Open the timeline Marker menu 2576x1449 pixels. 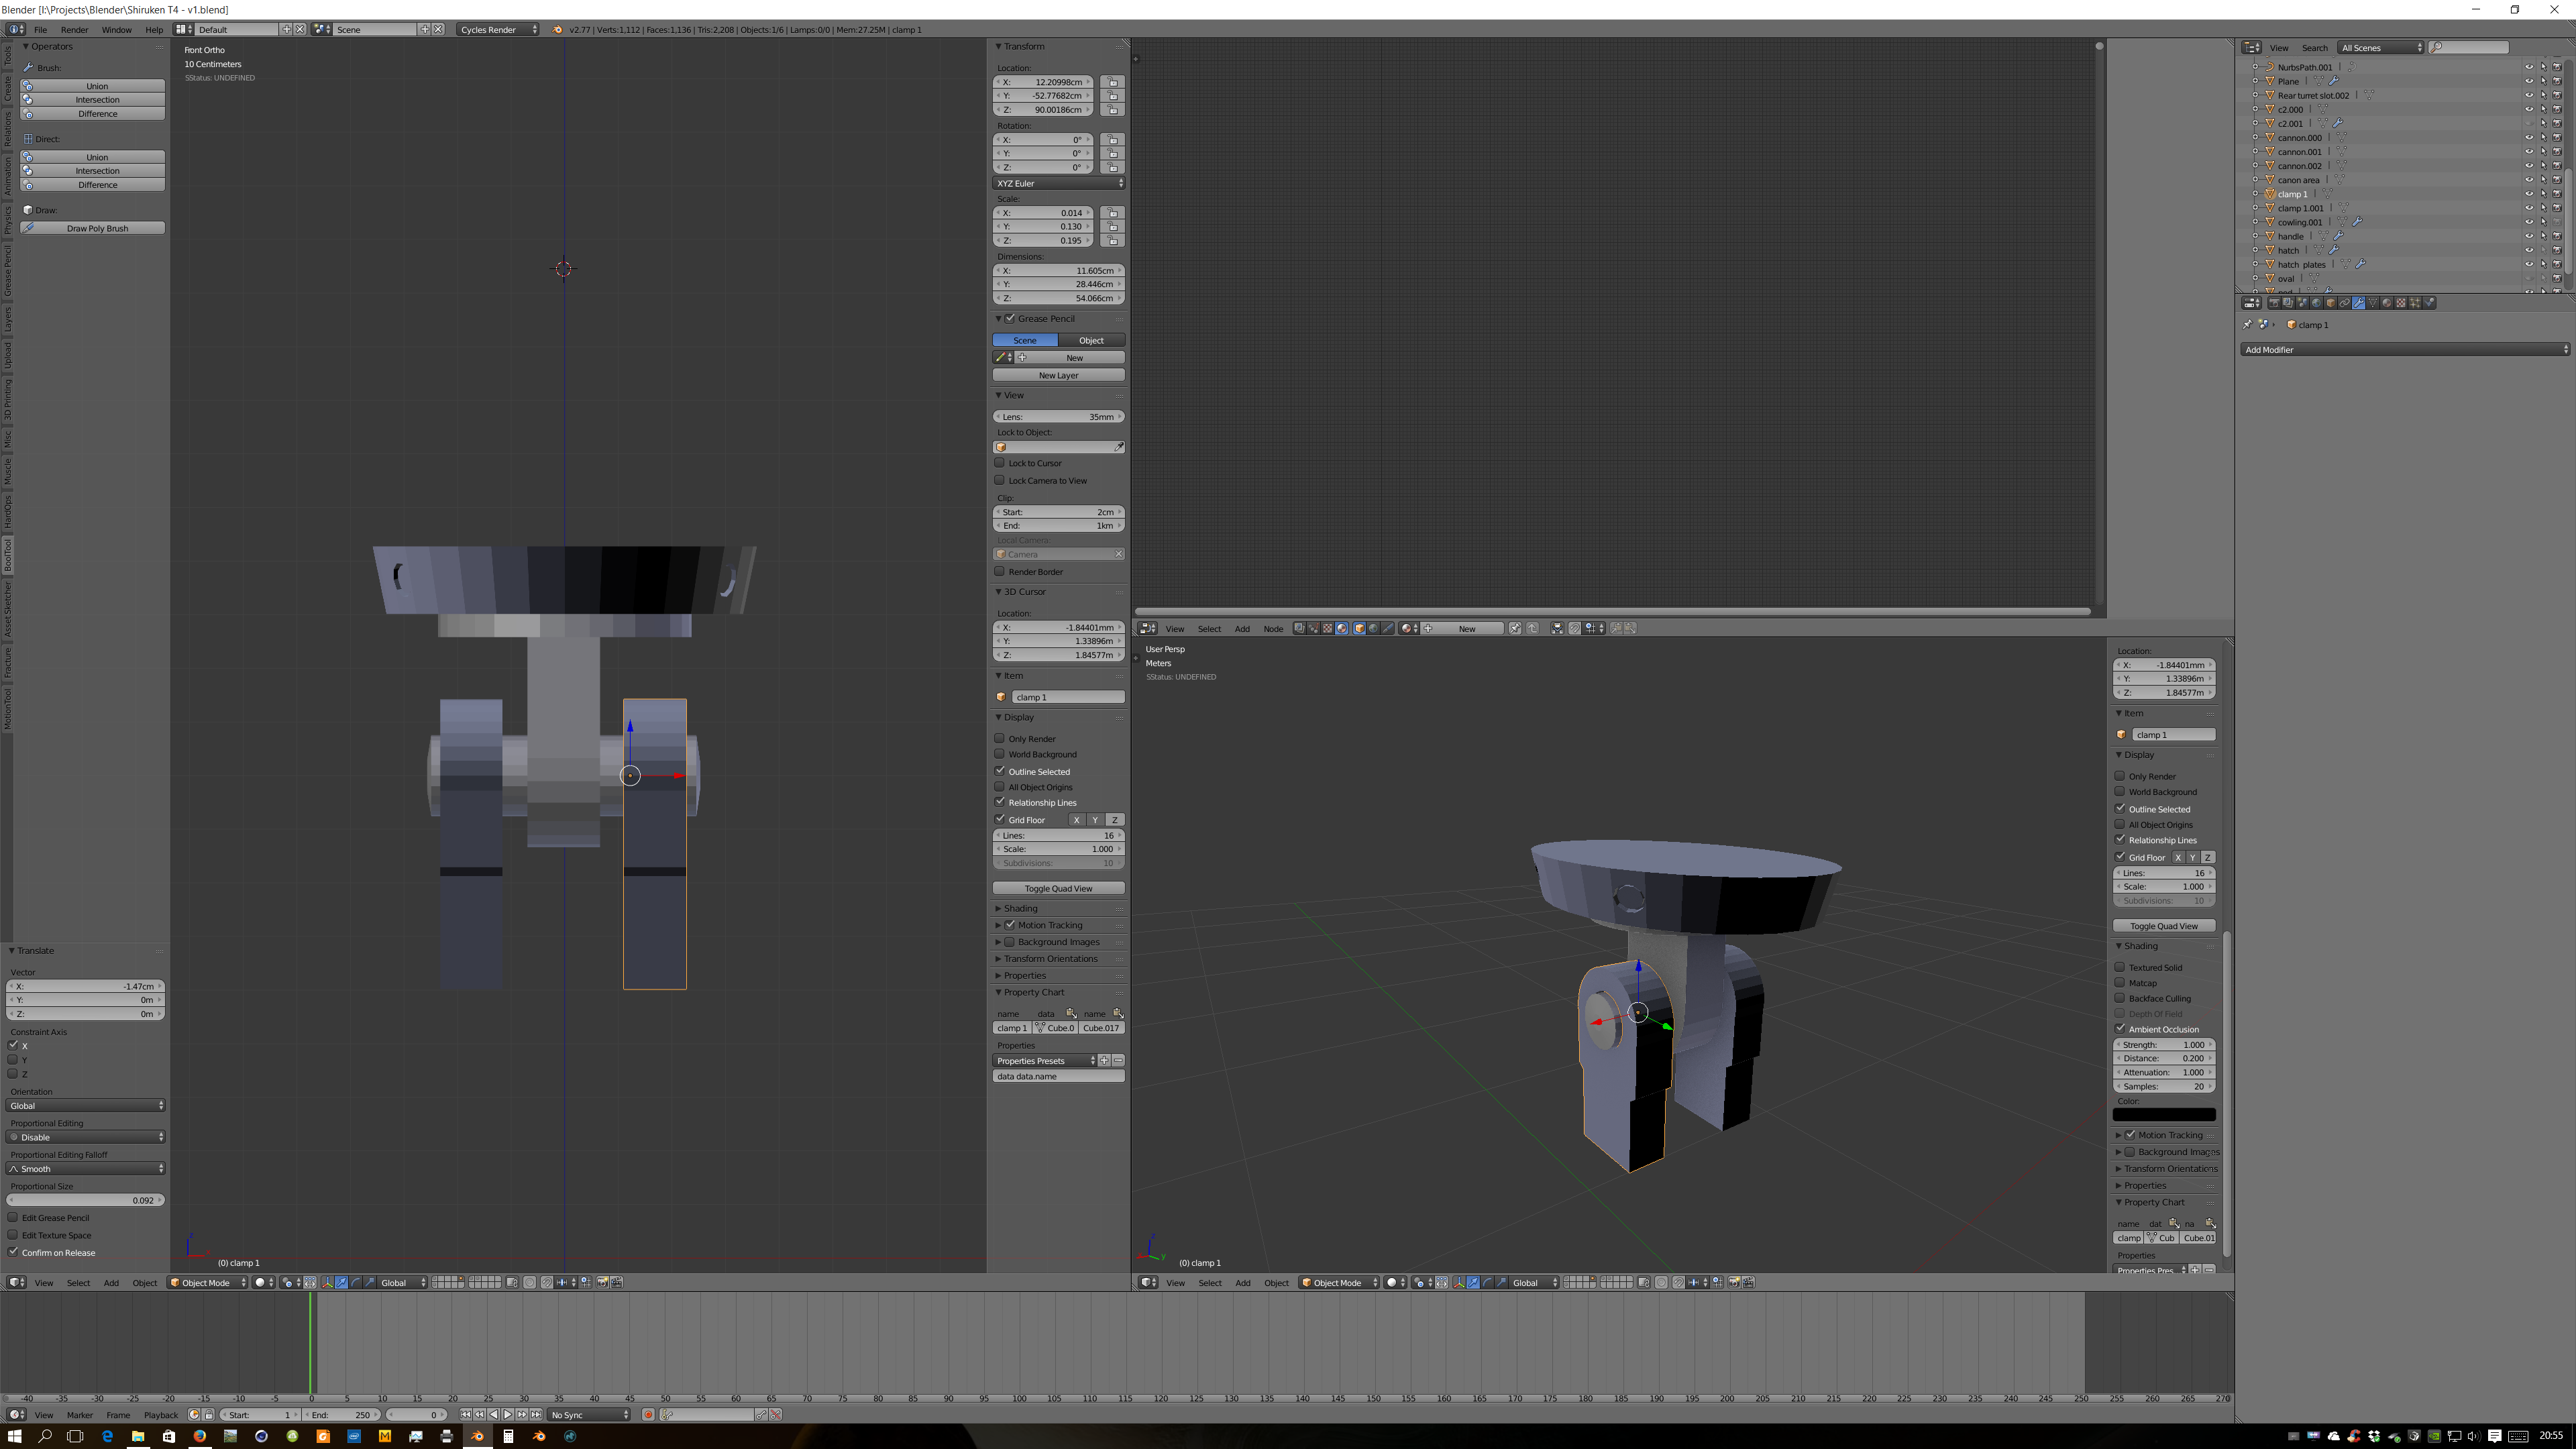(80, 1415)
